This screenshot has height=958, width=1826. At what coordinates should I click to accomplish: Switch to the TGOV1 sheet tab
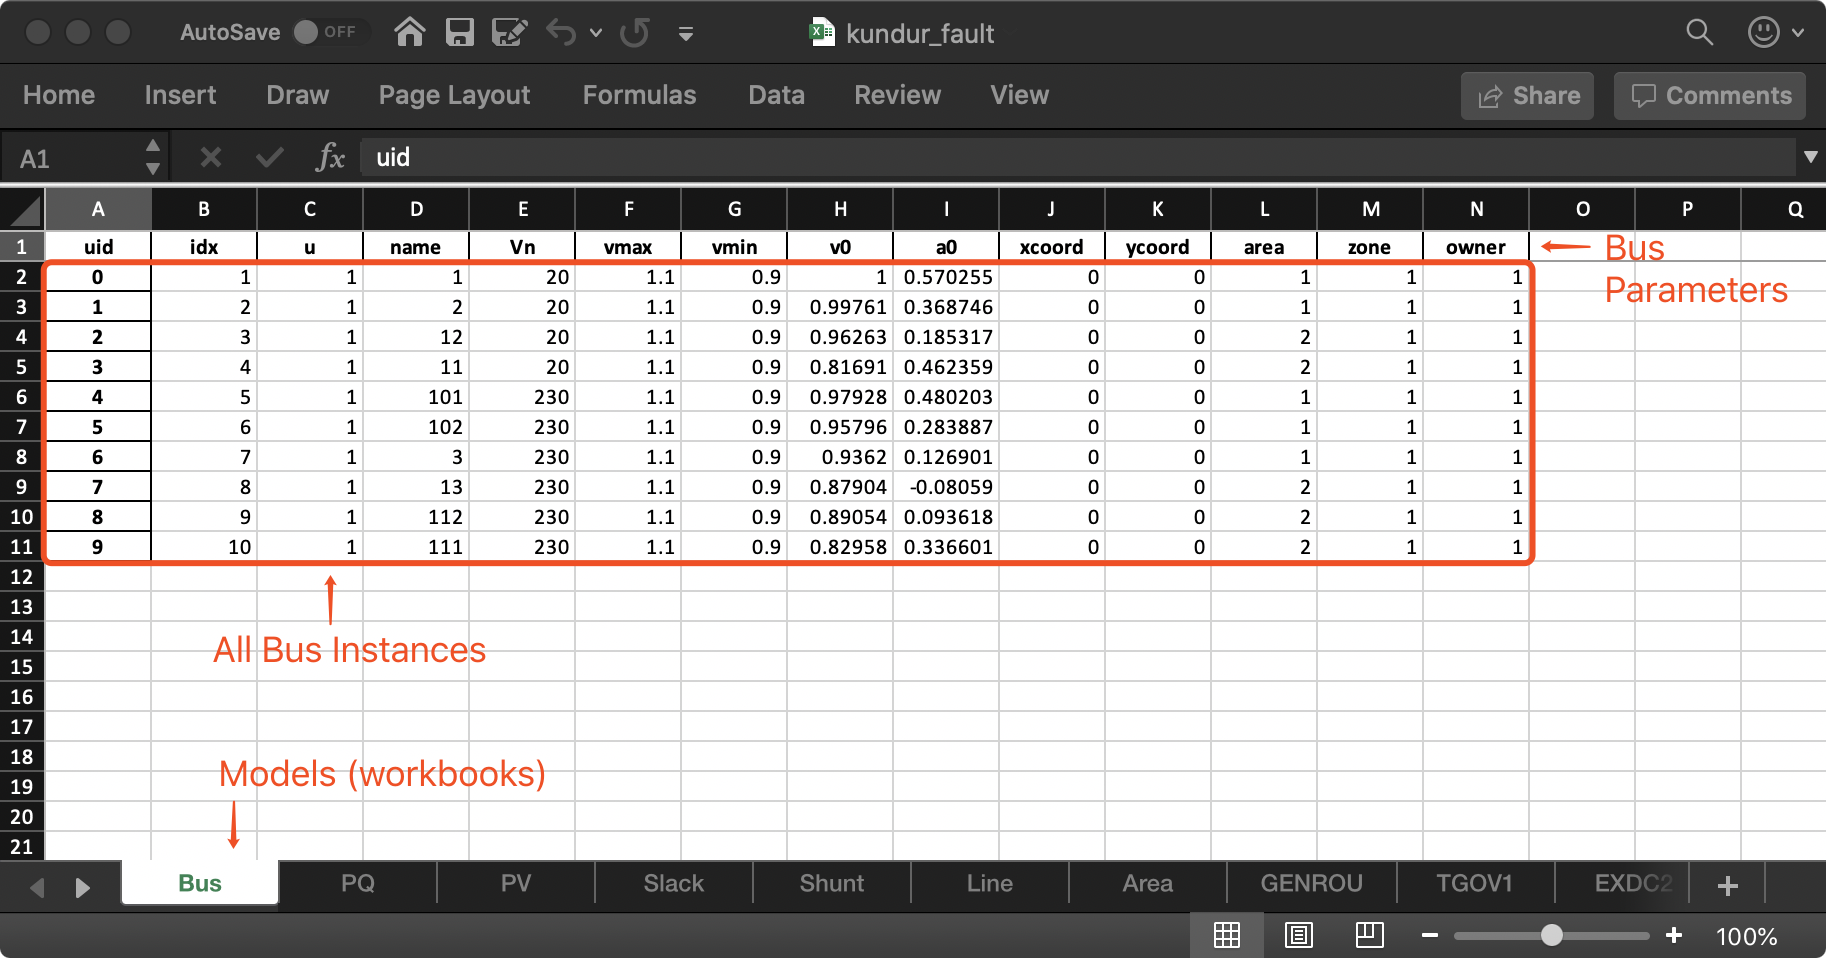click(1475, 883)
